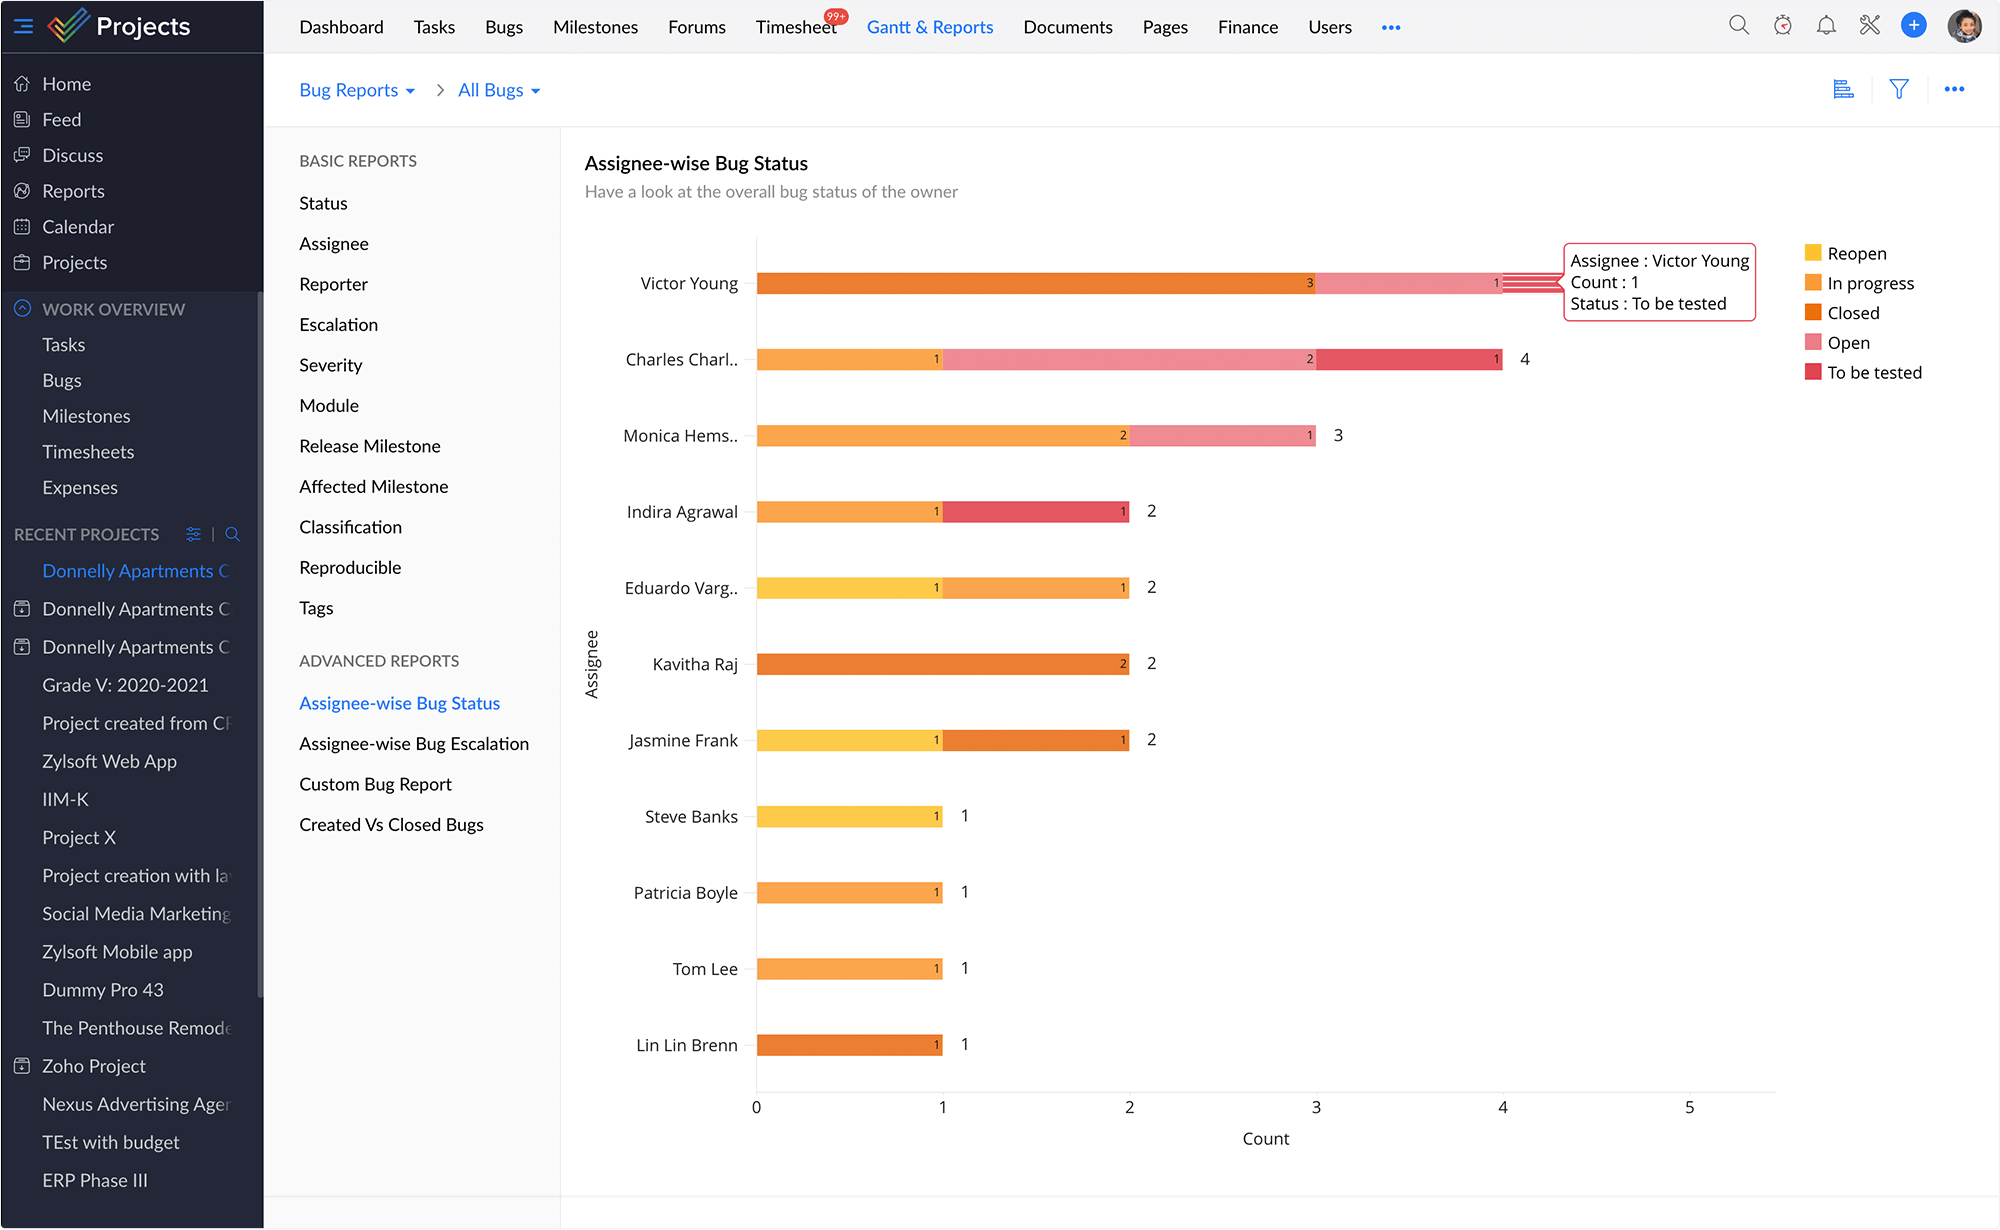Open the notifications bell

pos(1826,26)
